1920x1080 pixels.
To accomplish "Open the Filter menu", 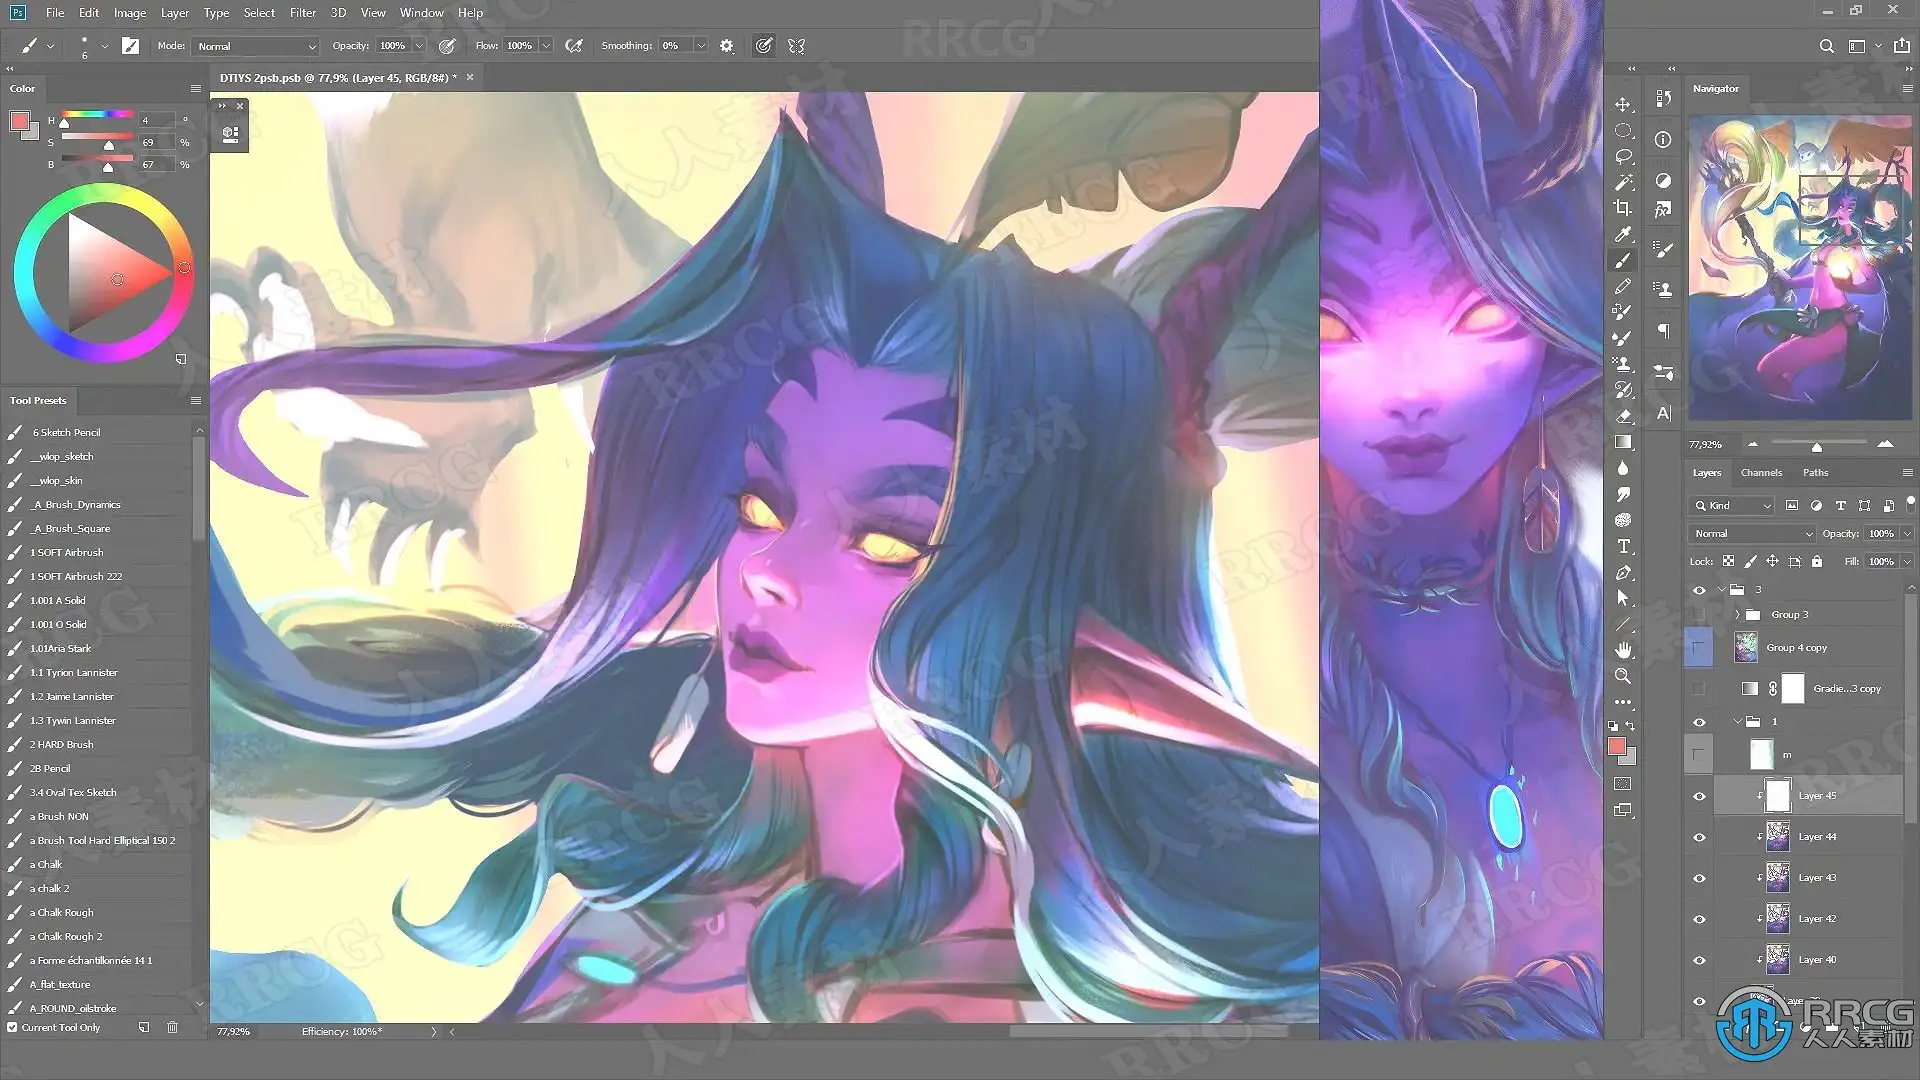I will tap(302, 13).
